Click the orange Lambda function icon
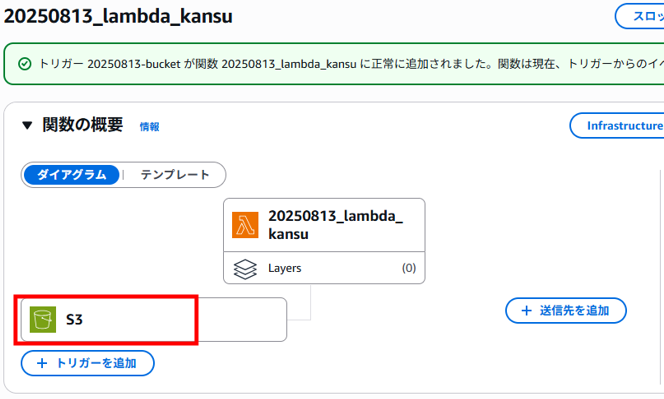Image resolution: width=664 pixels, height=399 pixels. [x=245, y=225]
